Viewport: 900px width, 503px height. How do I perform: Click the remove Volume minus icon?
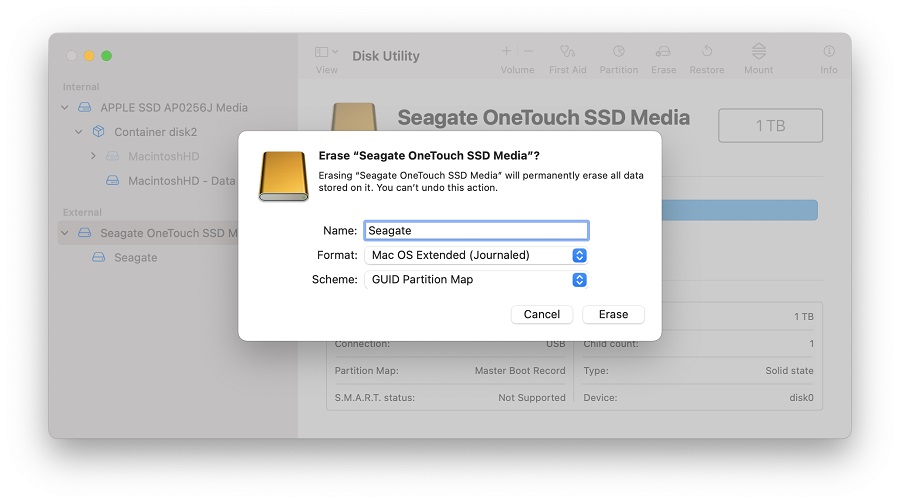point(528,51)
